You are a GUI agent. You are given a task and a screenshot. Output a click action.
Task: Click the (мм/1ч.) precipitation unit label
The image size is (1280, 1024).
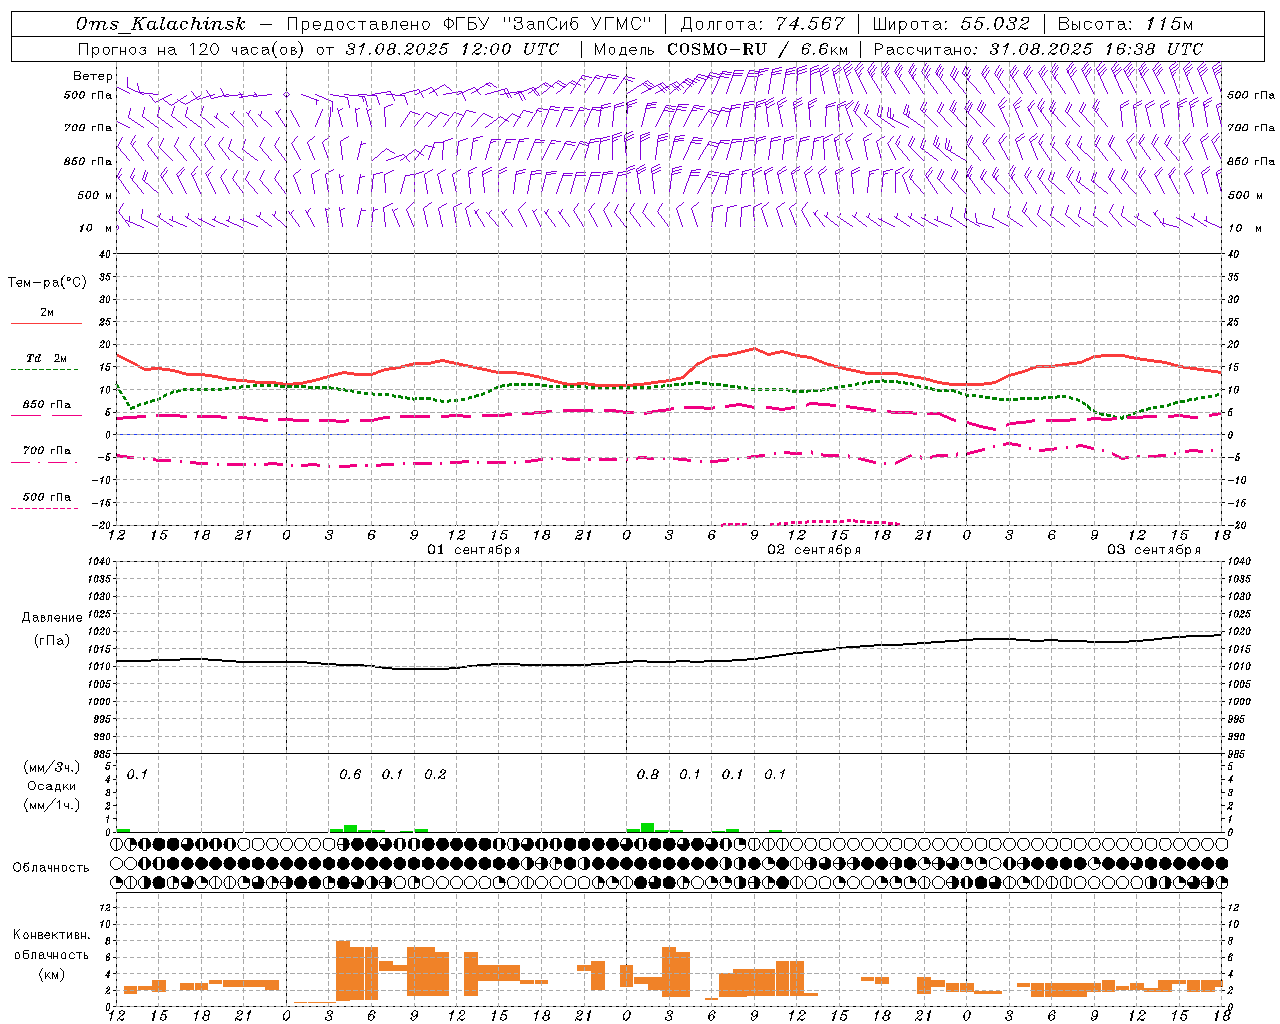tap(52, 805)
